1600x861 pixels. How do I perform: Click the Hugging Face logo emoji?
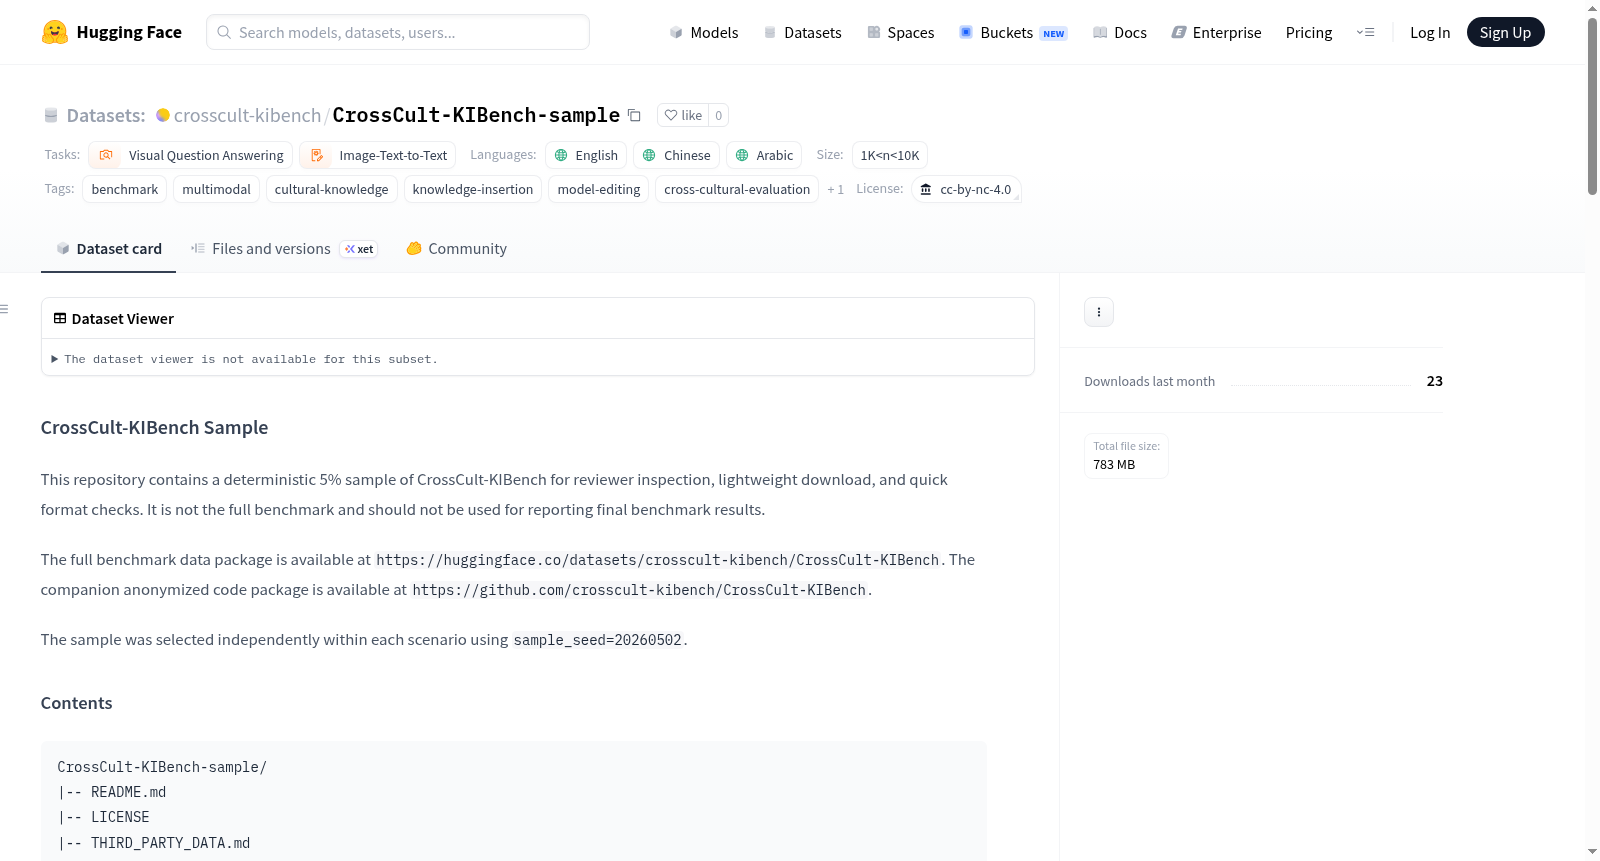click(55, 32)
